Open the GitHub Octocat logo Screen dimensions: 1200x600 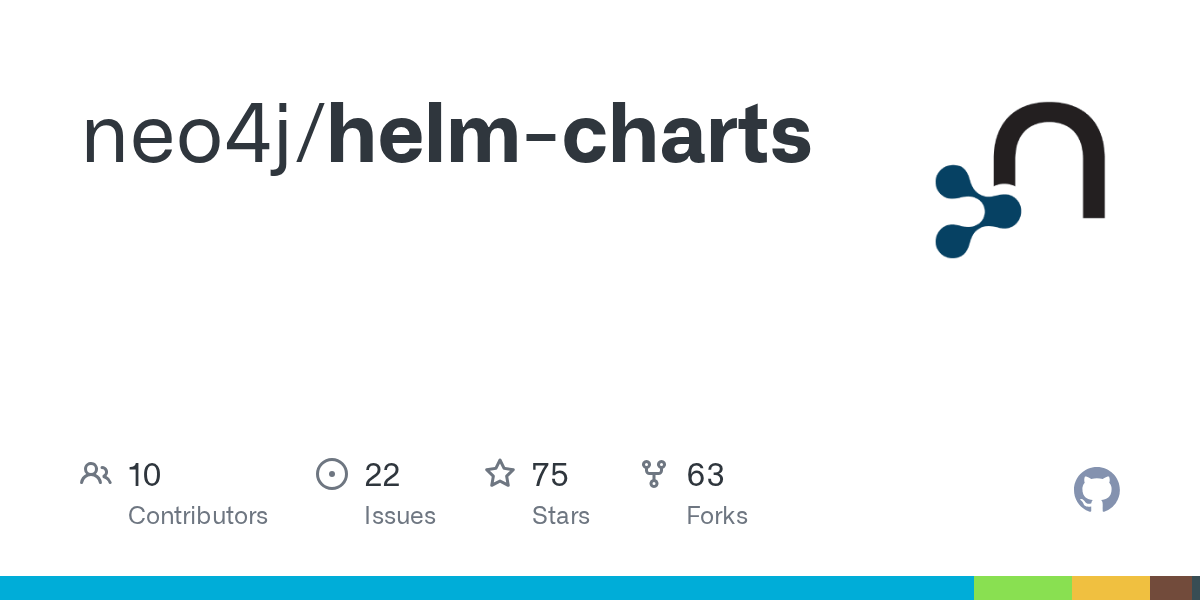(x=1097, y=490)
